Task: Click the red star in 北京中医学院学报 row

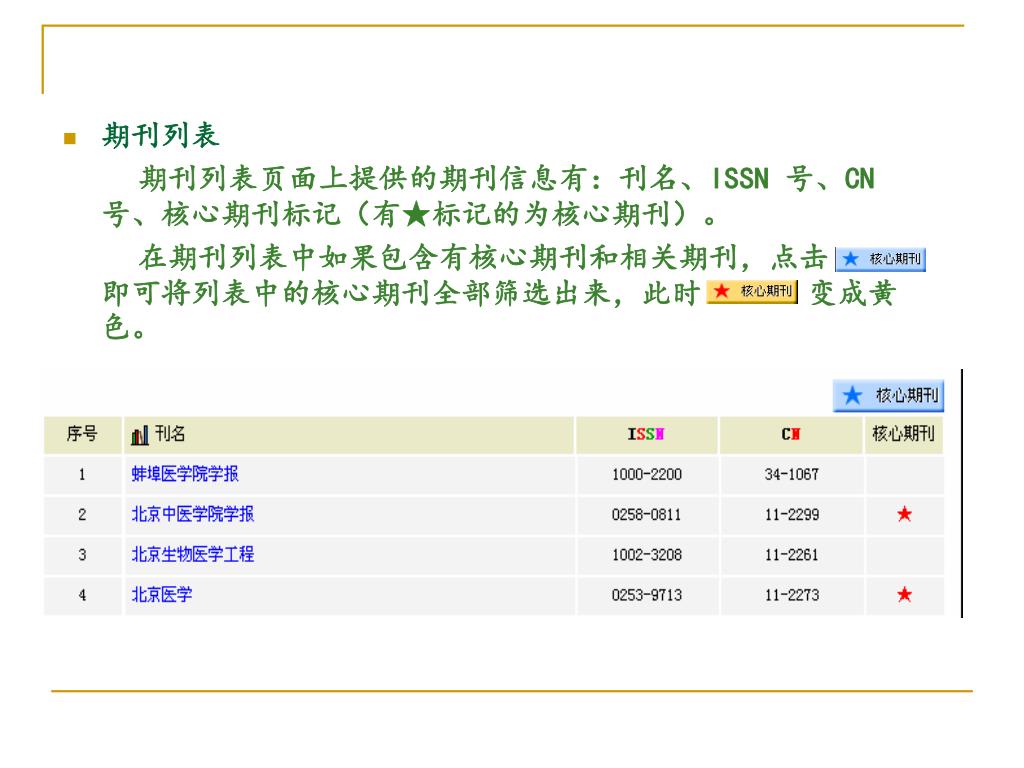Action: pyautogui.click(x=904, y=514)
